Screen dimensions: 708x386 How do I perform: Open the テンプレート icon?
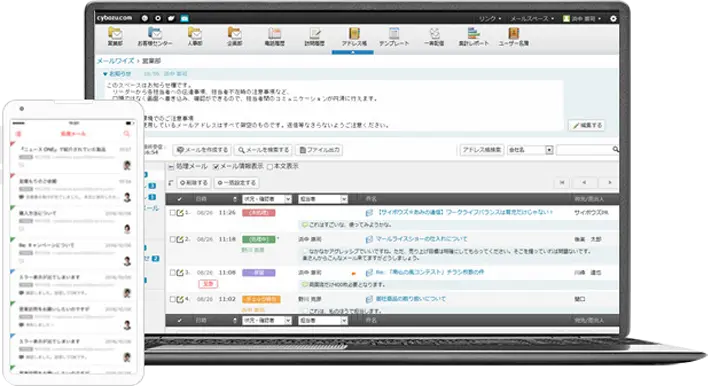click(x=394, y=37)
